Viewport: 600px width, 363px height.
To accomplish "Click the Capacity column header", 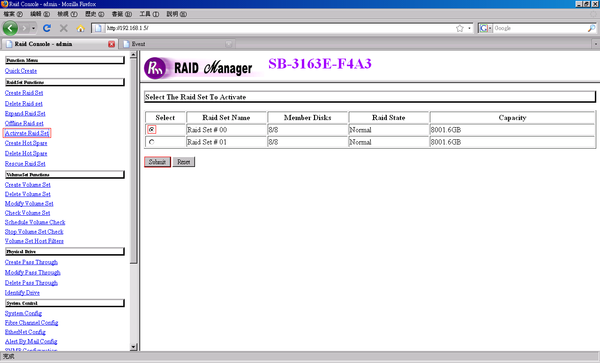I will [512, 117].
